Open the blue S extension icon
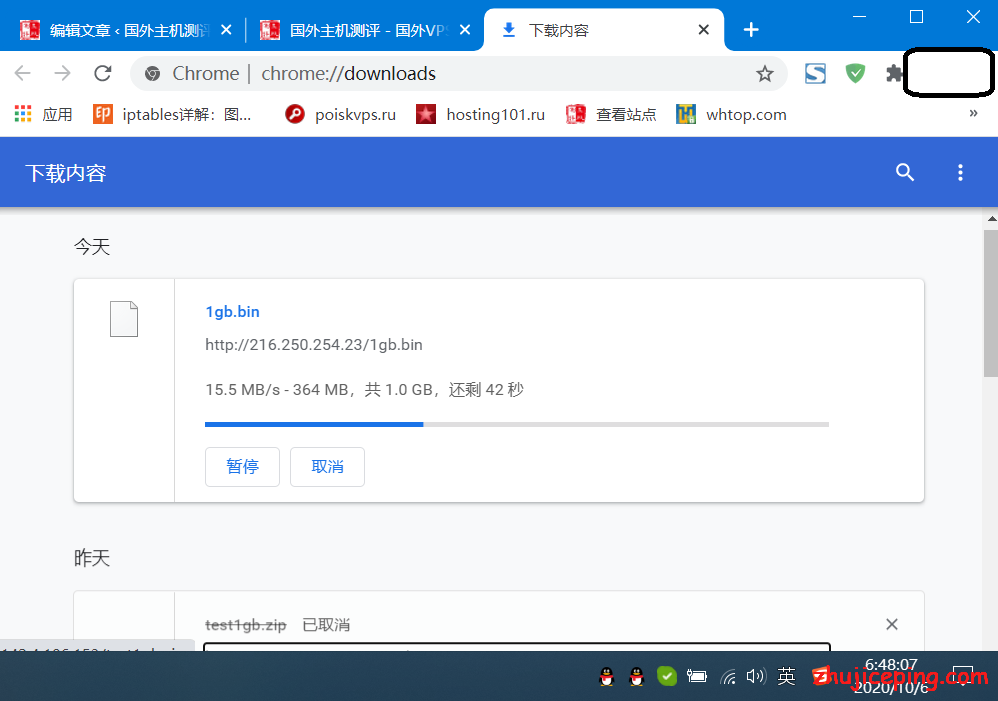Screen dimensions: 998x701 click(815, 73)
